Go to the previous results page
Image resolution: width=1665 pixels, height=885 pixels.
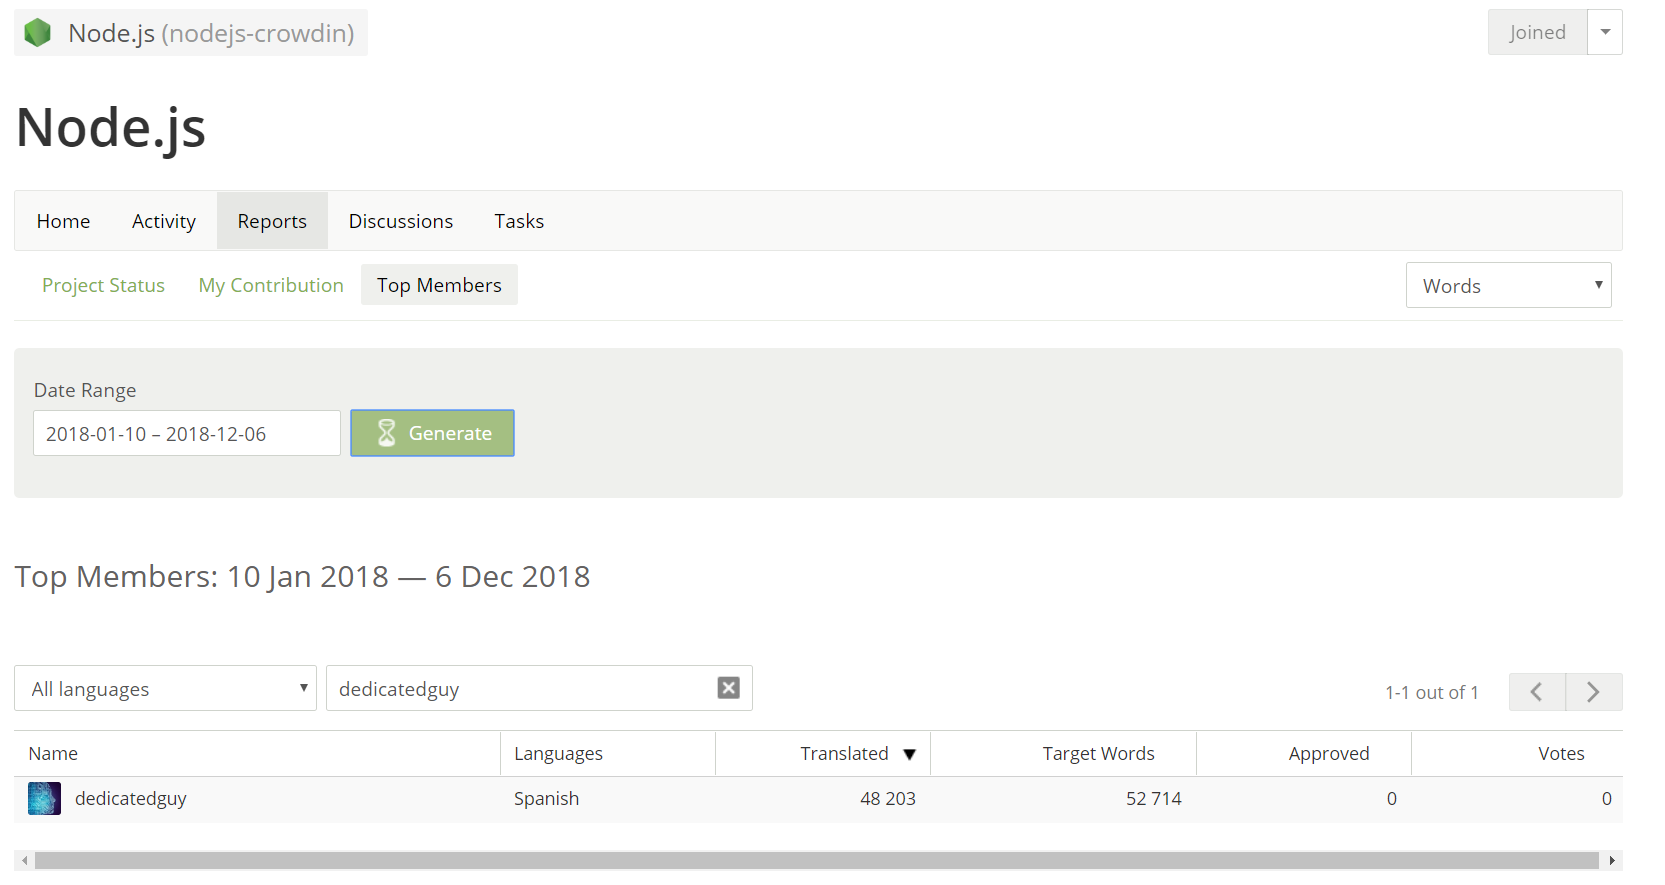point(1537,692)
